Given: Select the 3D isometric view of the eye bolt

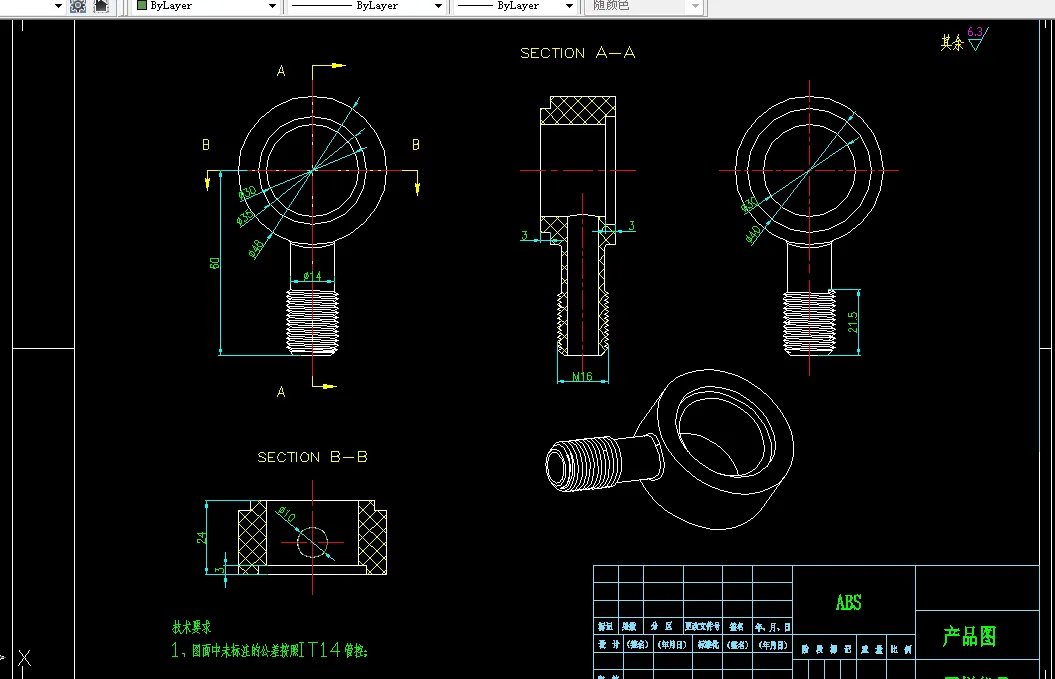Looking at the screenshot, I should tap(669, 449).
